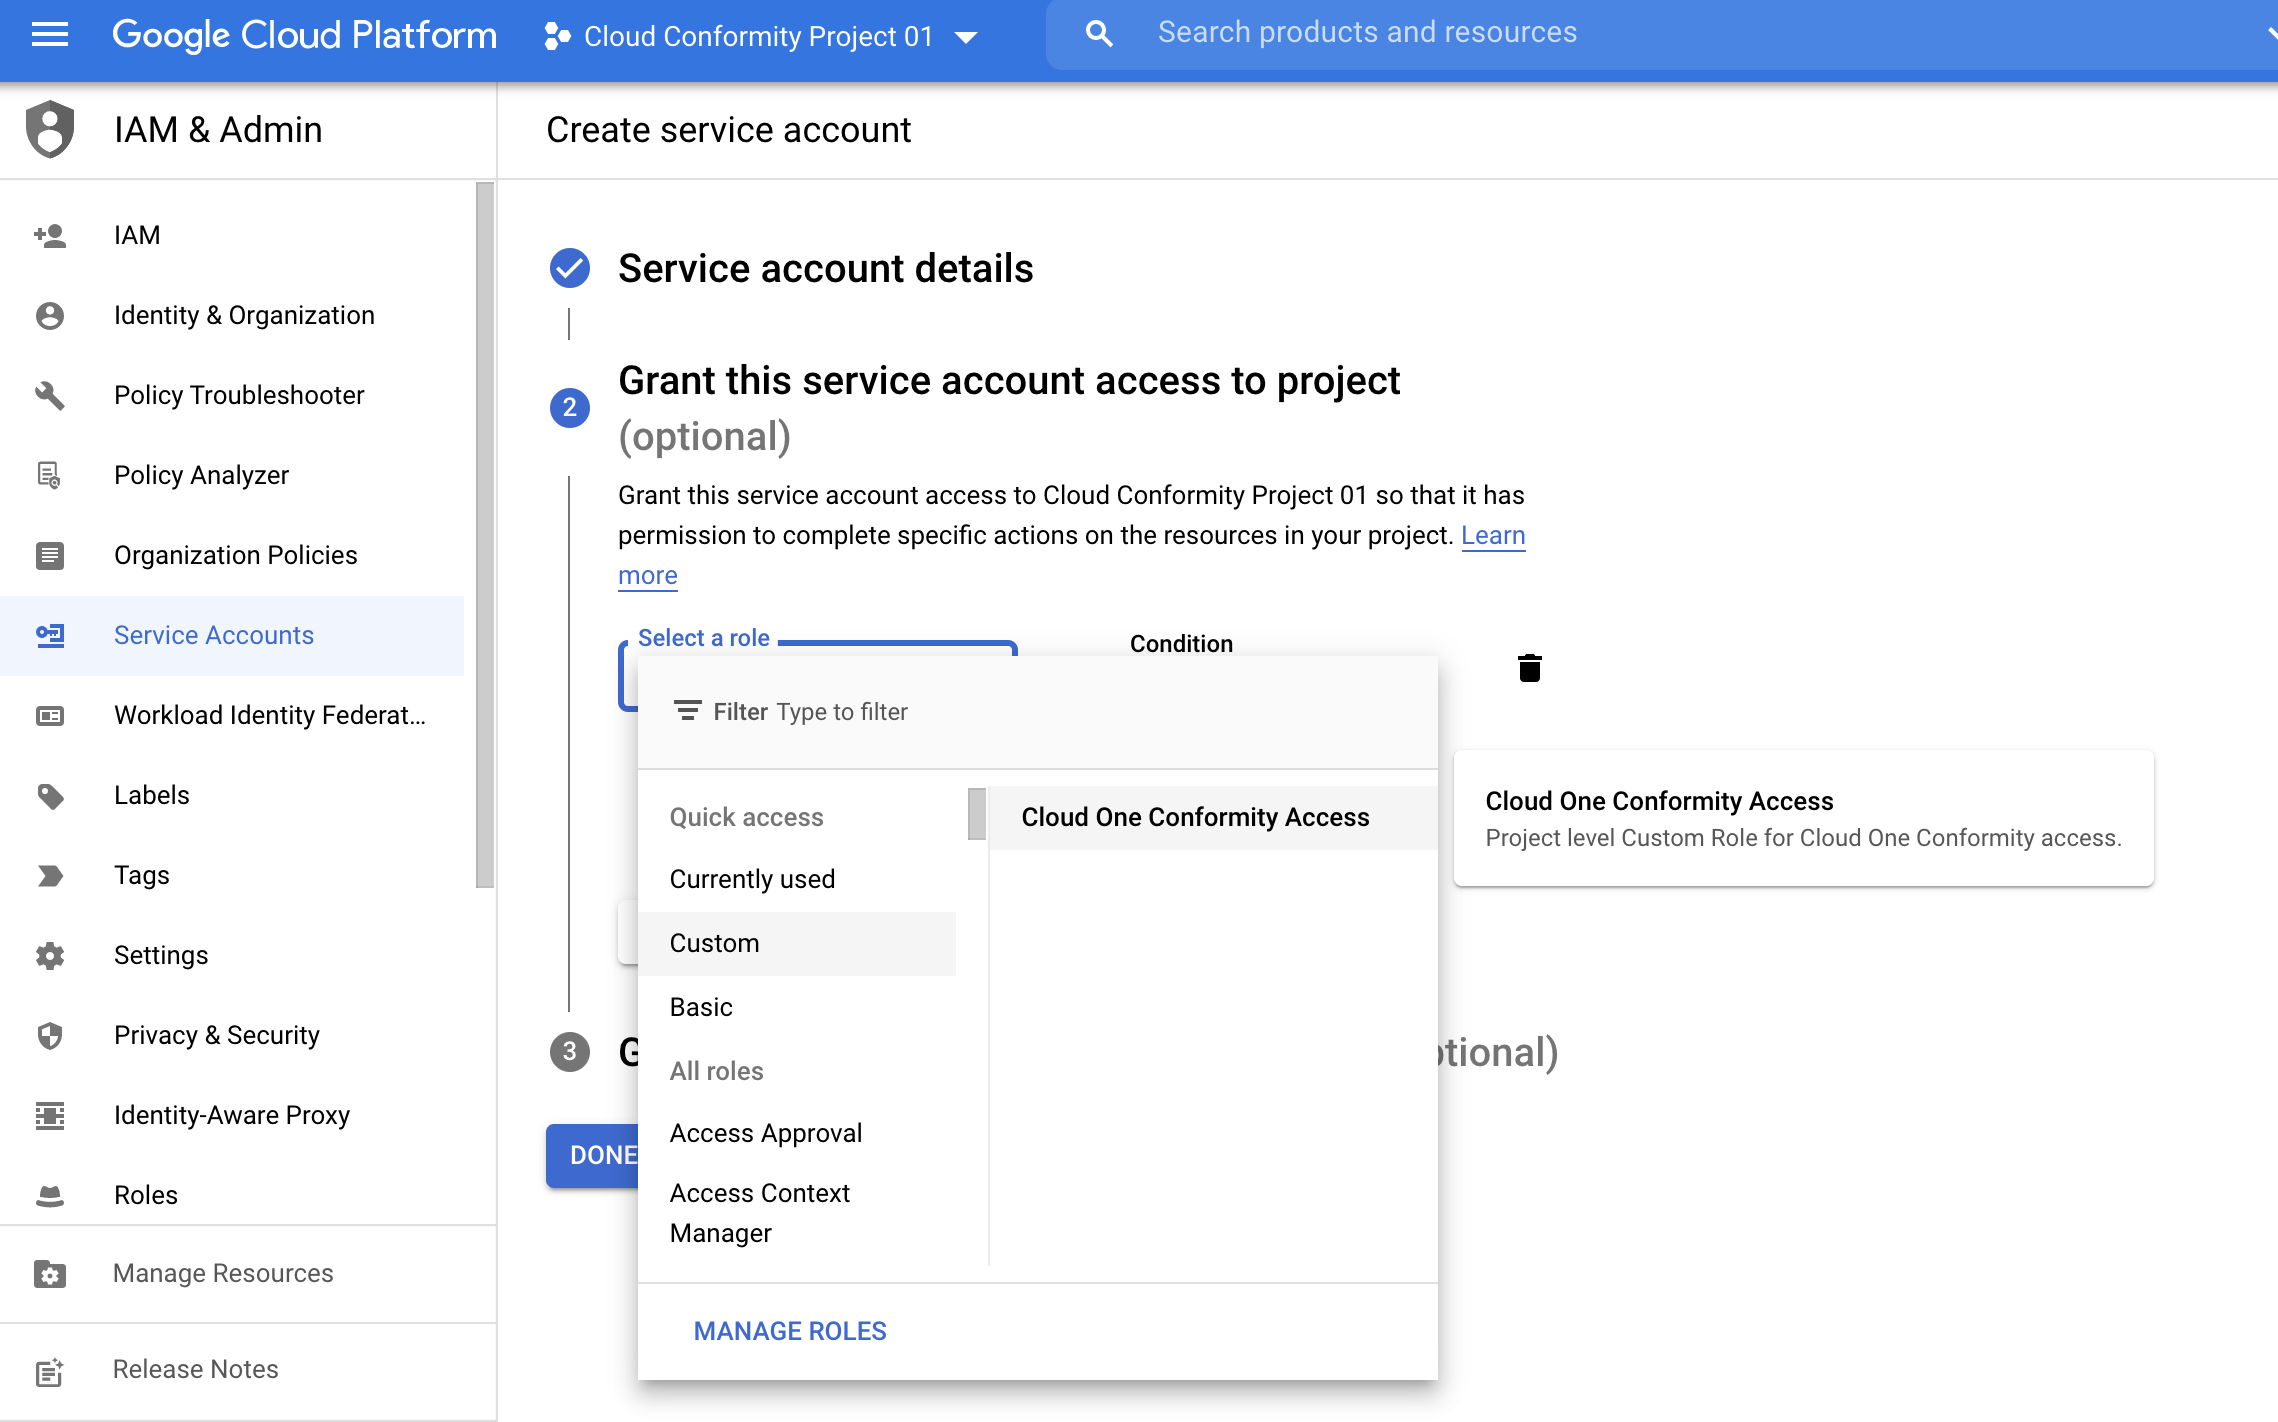2278x1422 pixels.
Task: Open the Learn more link
Action: [x=1493, y=536]
